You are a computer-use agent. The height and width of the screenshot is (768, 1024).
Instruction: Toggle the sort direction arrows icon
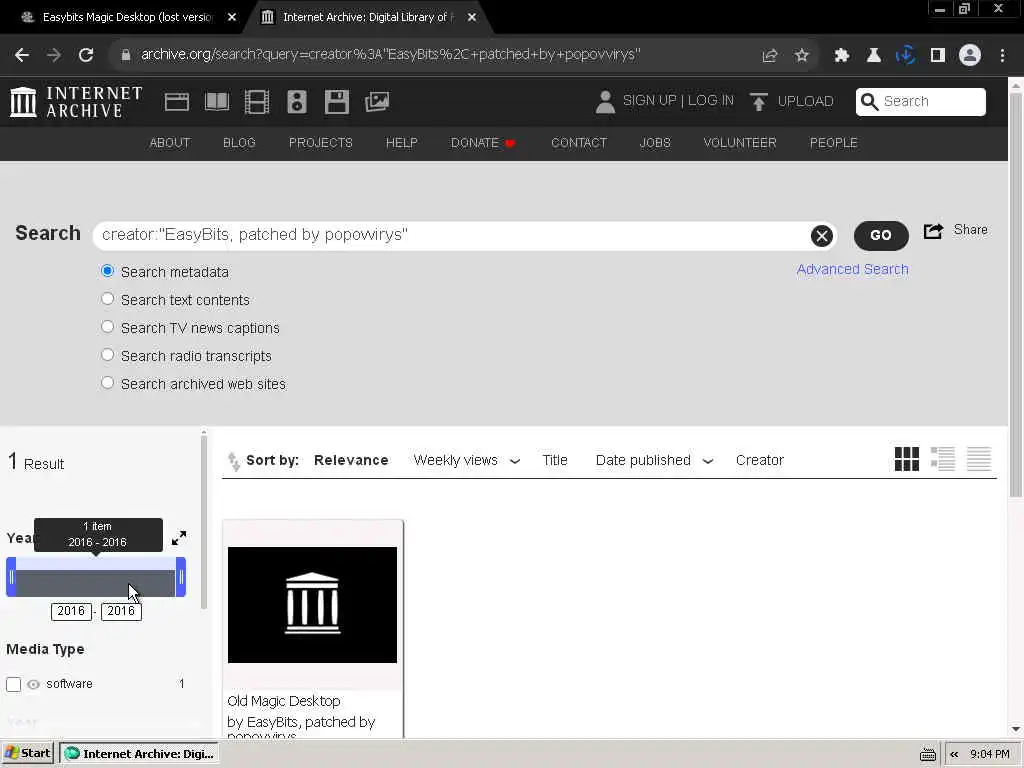tap(234, 461)
